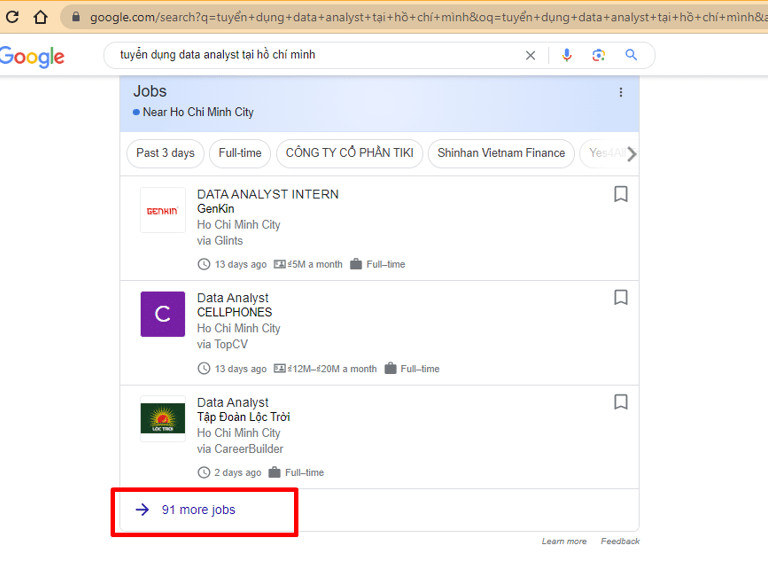Send Feedback on the jobs panel

(620, 541)
